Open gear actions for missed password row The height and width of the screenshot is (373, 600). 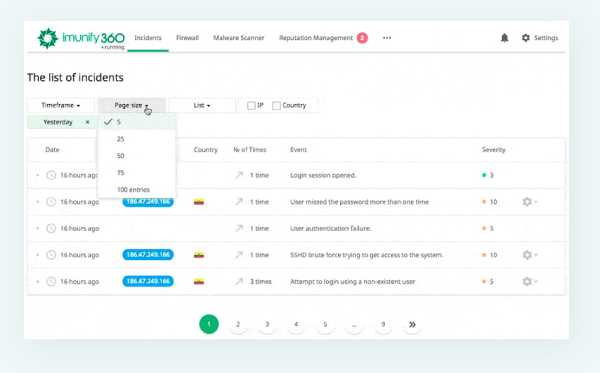coord(529,202)
